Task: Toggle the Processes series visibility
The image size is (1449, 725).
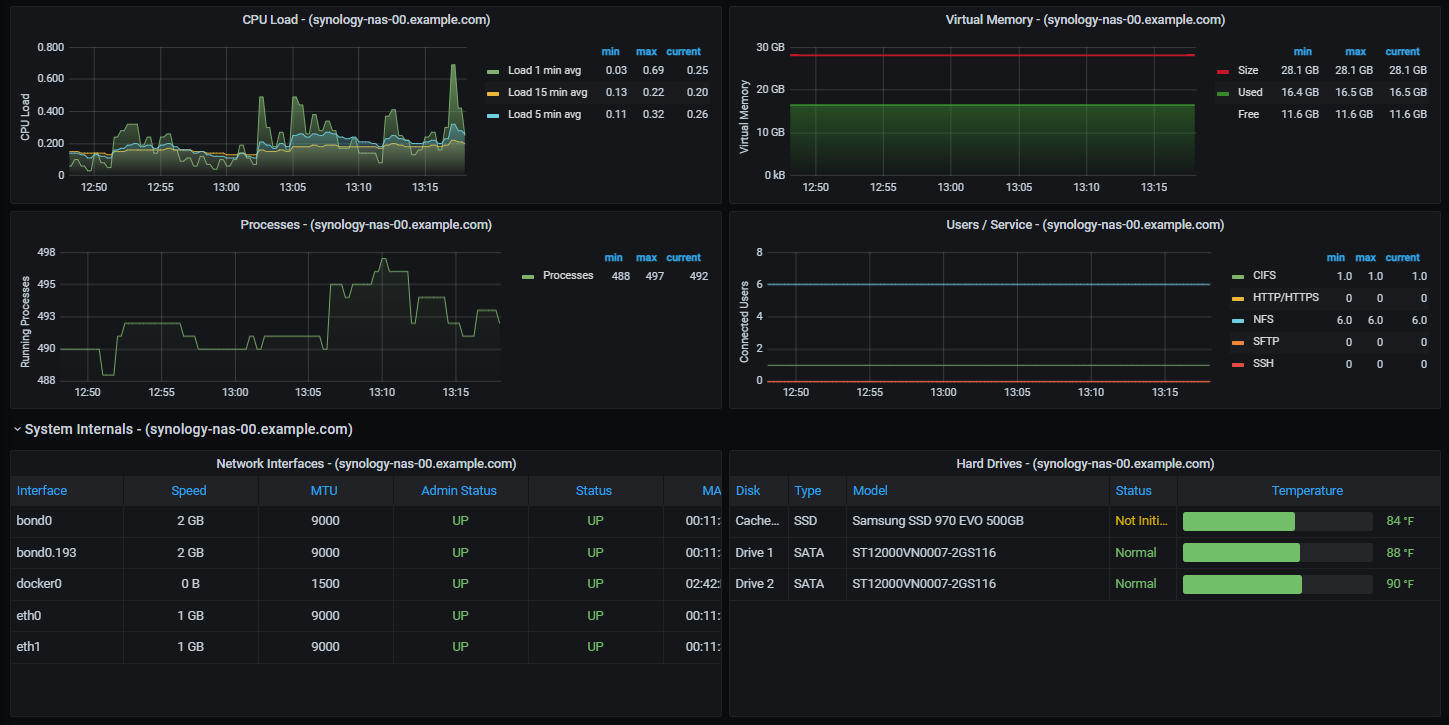Action: (568, 276)
